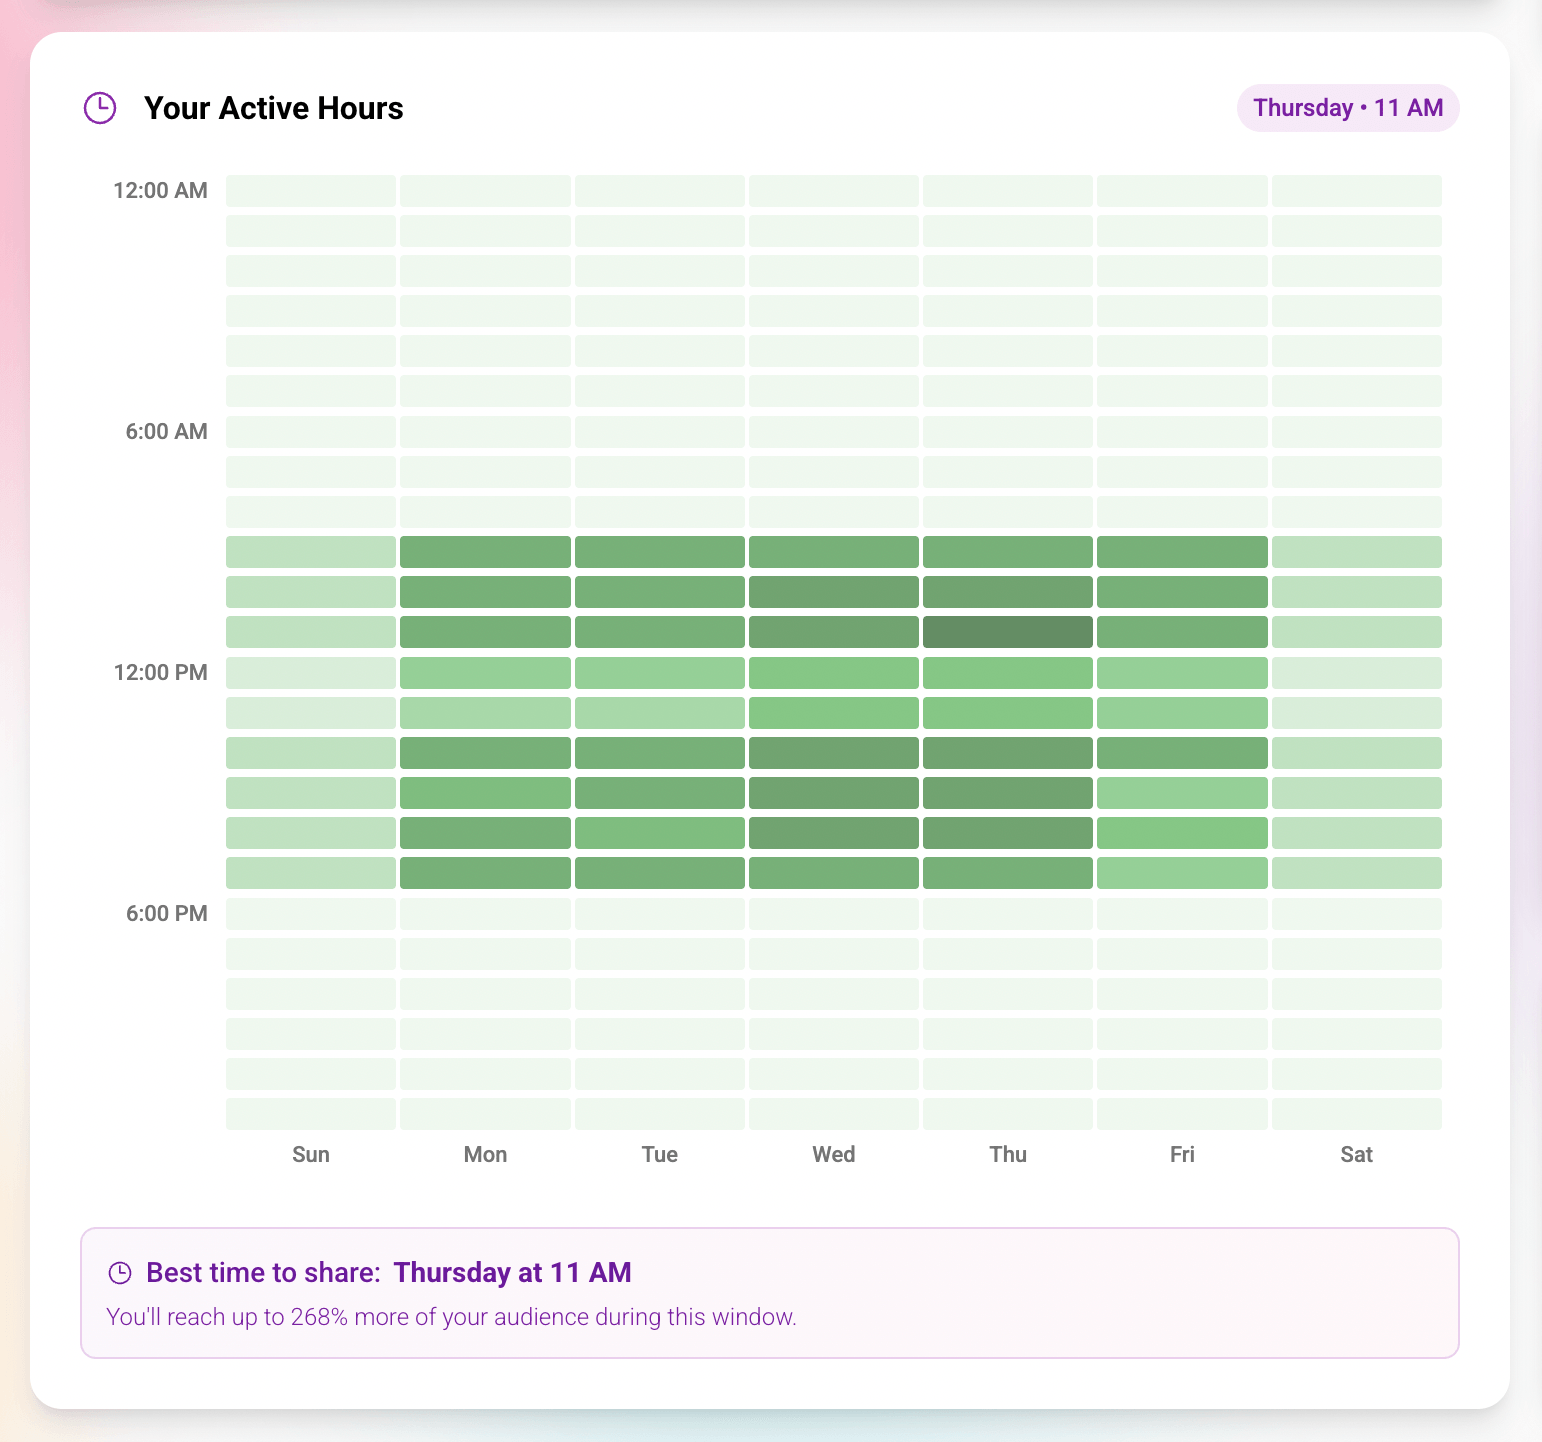Click the top-left heatmap cell under Sun
Screen dimensions: 1542x1442
310,190
